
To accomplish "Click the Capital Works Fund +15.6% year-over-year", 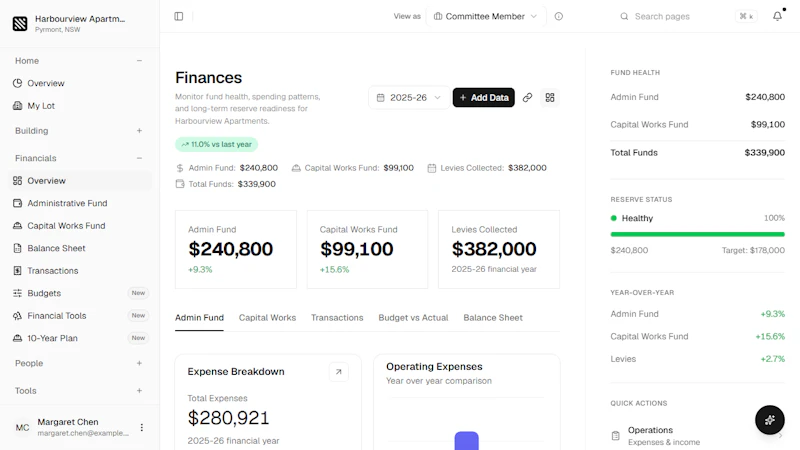I will (x=770, y=337).
